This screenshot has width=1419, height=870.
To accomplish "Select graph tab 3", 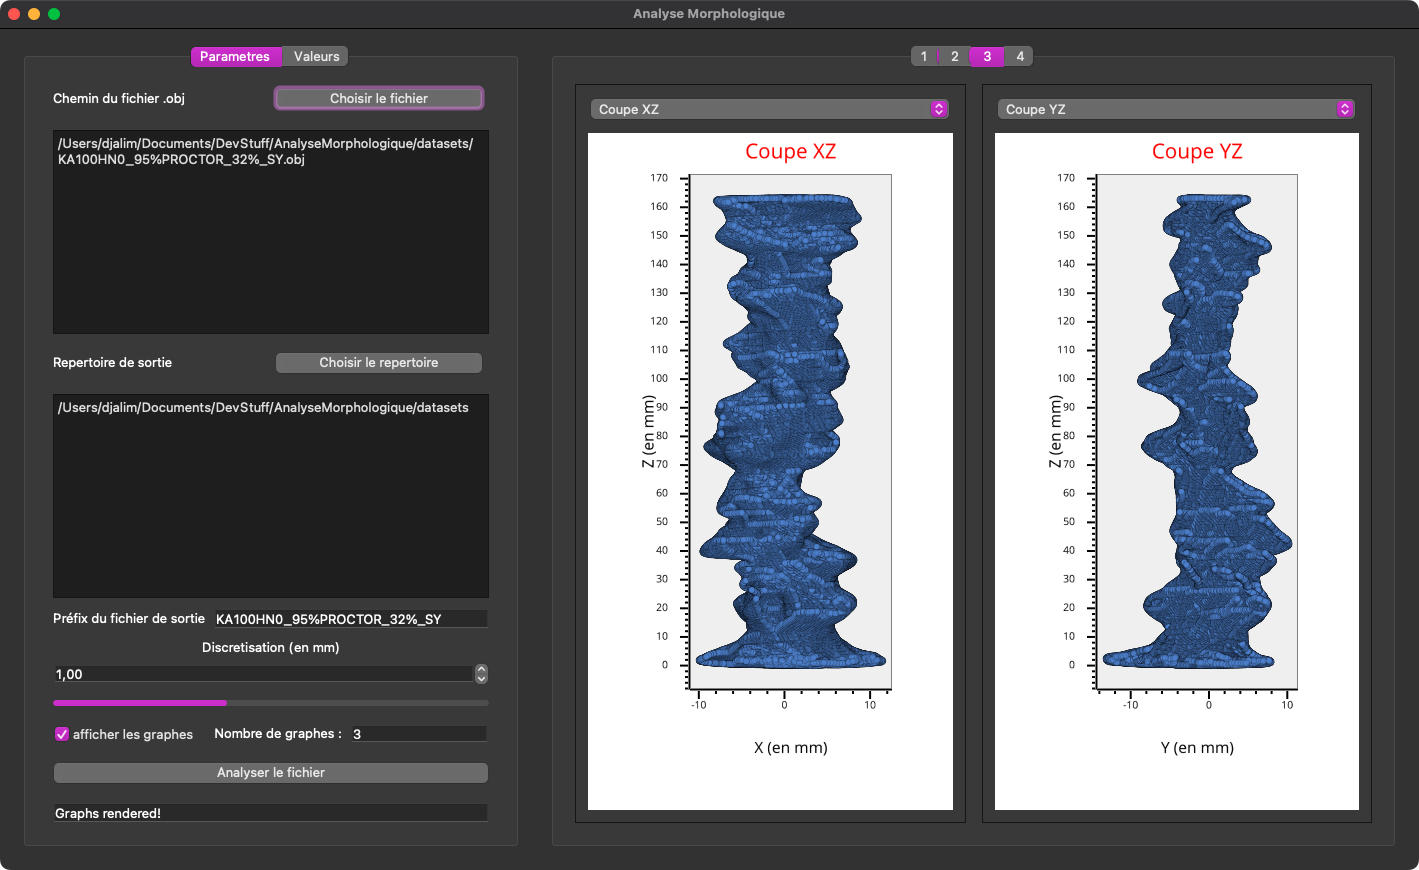I will pyautogui.click(x=987, y=57).
